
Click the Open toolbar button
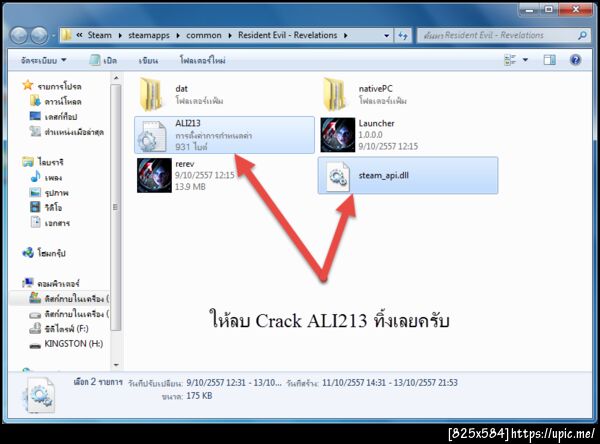coord(103,60)
